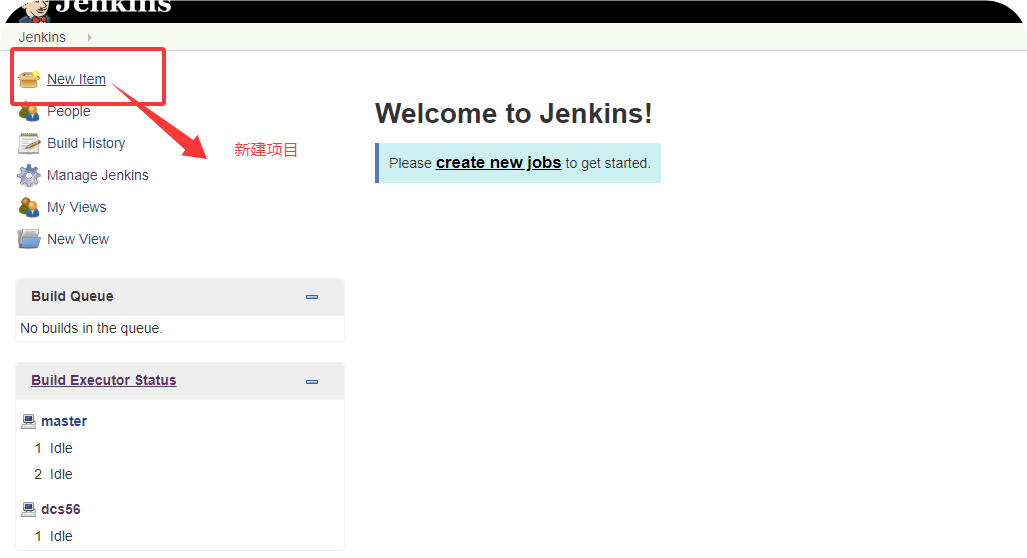1027x558 pixels.
Task: Click the Jenkins title in header
Action: (113, 7)
